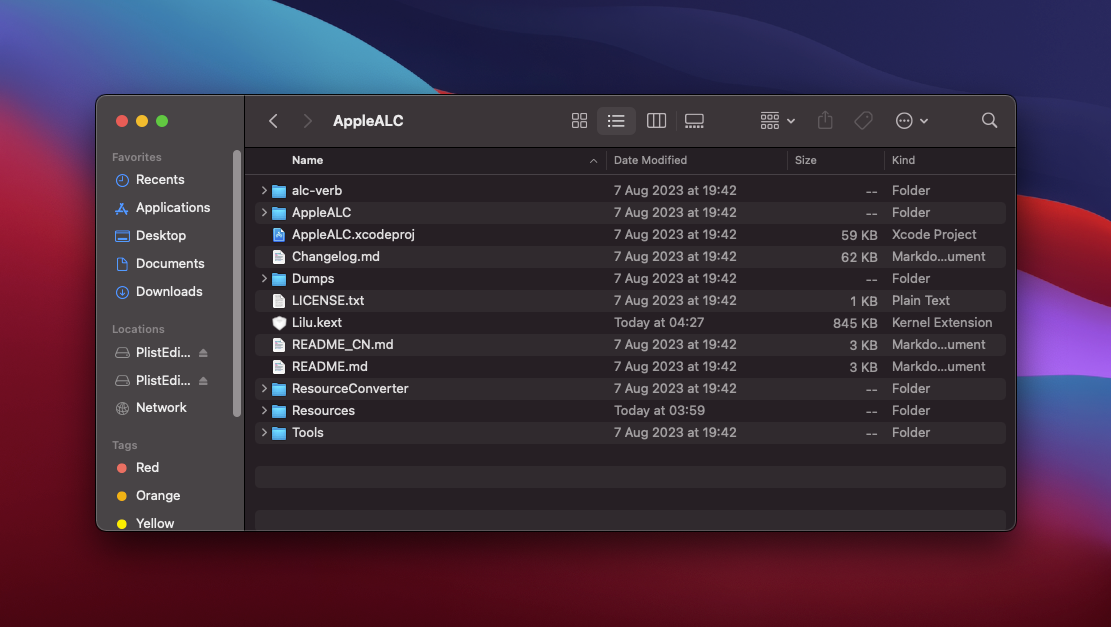Click the Plain Text kind cell
This screenshot has height=627, width=1111.
920,300
